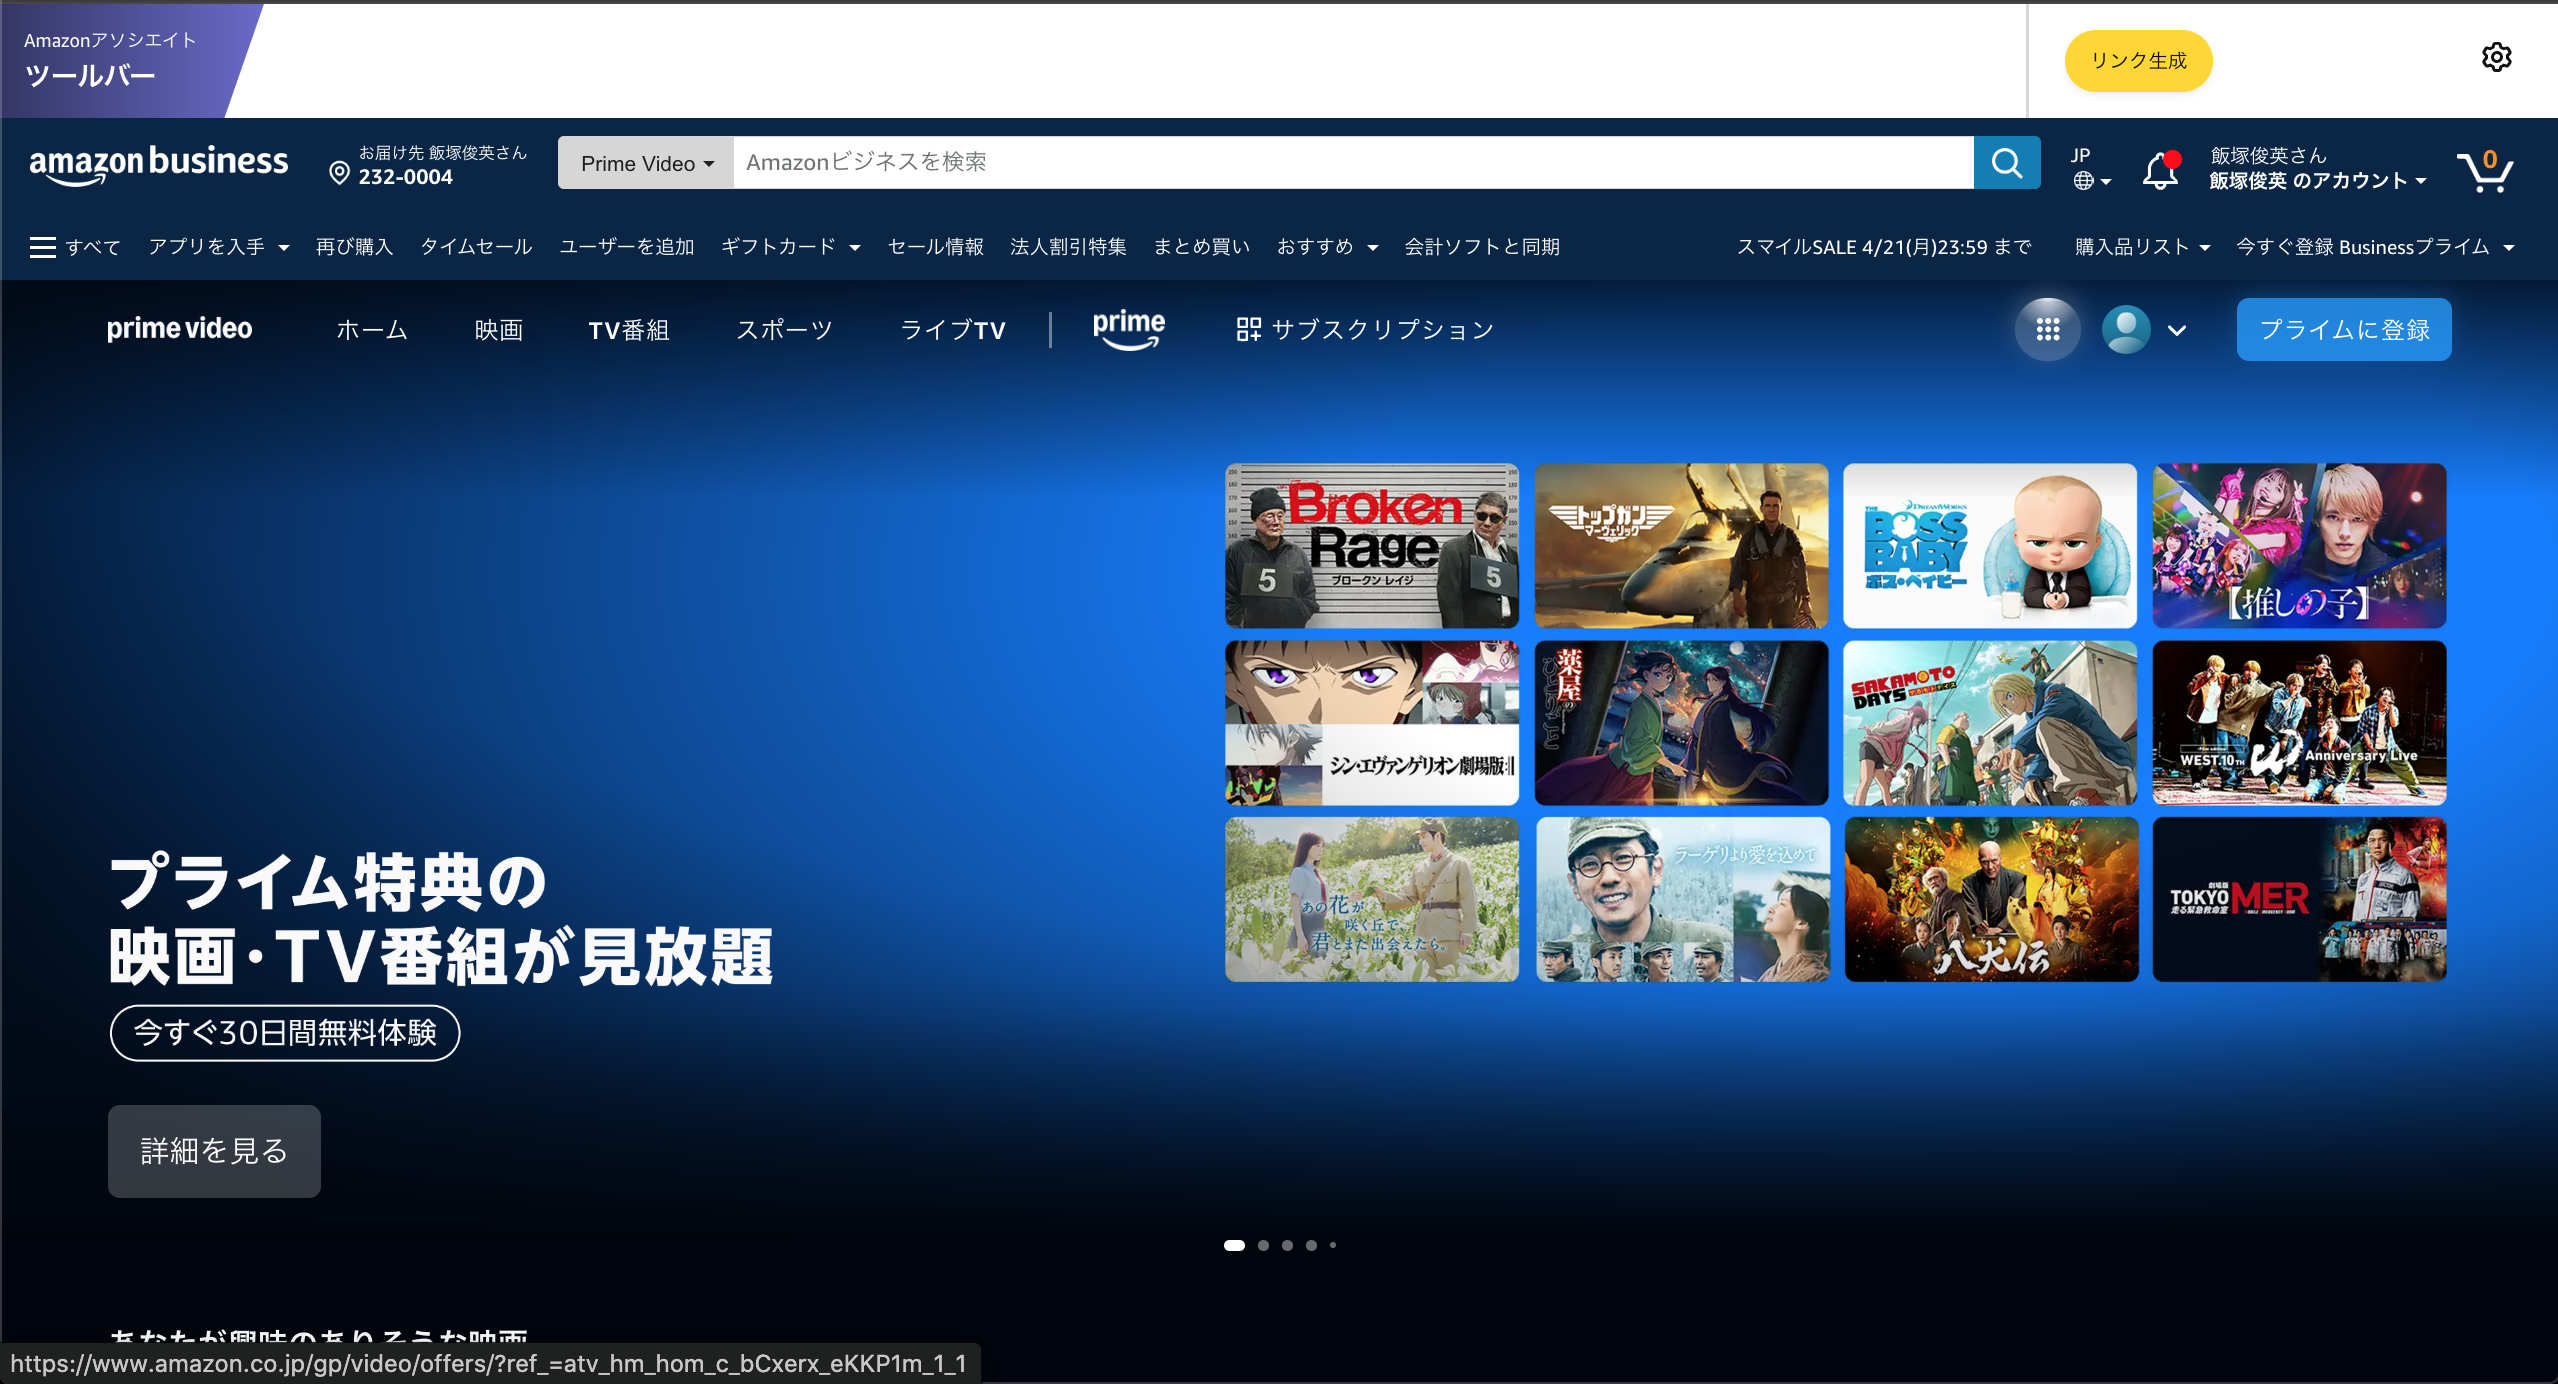Focus the Amazonビジネスを検索 search field
This screenshot has height=1384, width=2558.
[x=1353, y=163]
